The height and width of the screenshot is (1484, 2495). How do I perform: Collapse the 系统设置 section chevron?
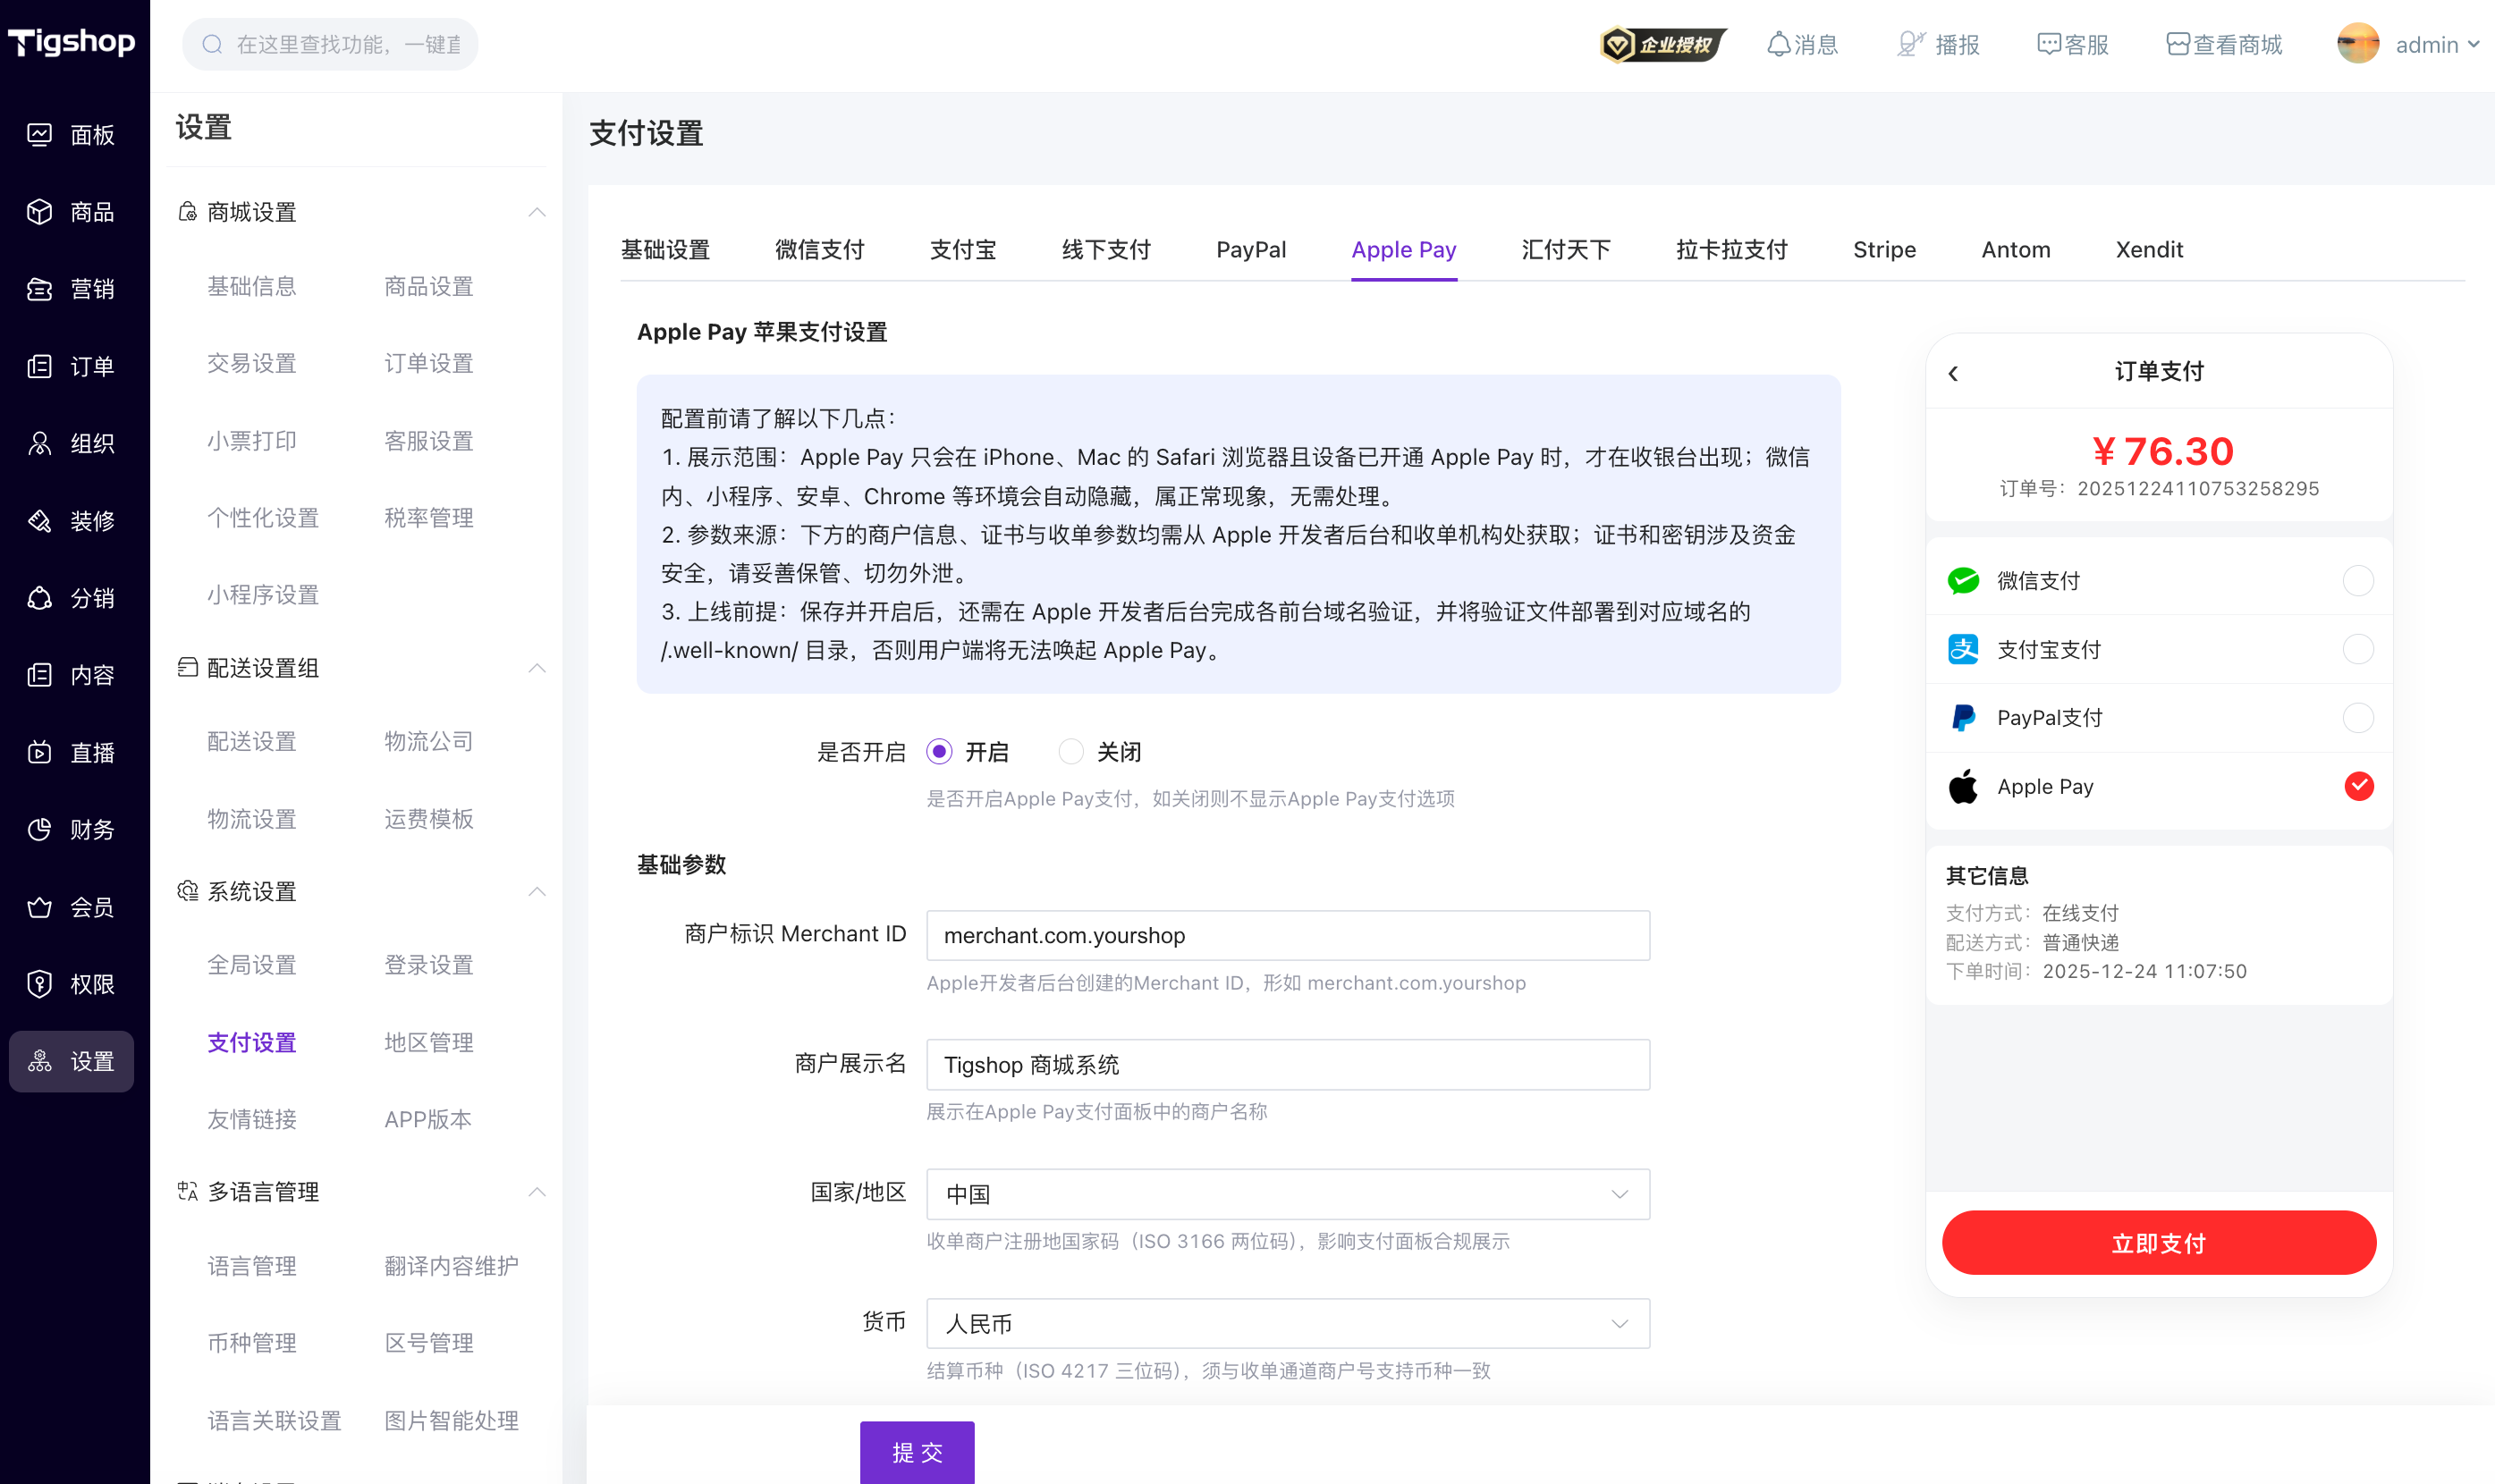coord(537,891)
